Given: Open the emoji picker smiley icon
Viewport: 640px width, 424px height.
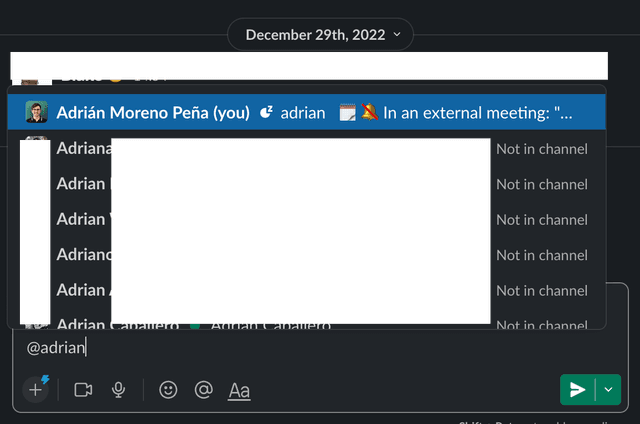Looking at the screenshot, I should (168, 390).
